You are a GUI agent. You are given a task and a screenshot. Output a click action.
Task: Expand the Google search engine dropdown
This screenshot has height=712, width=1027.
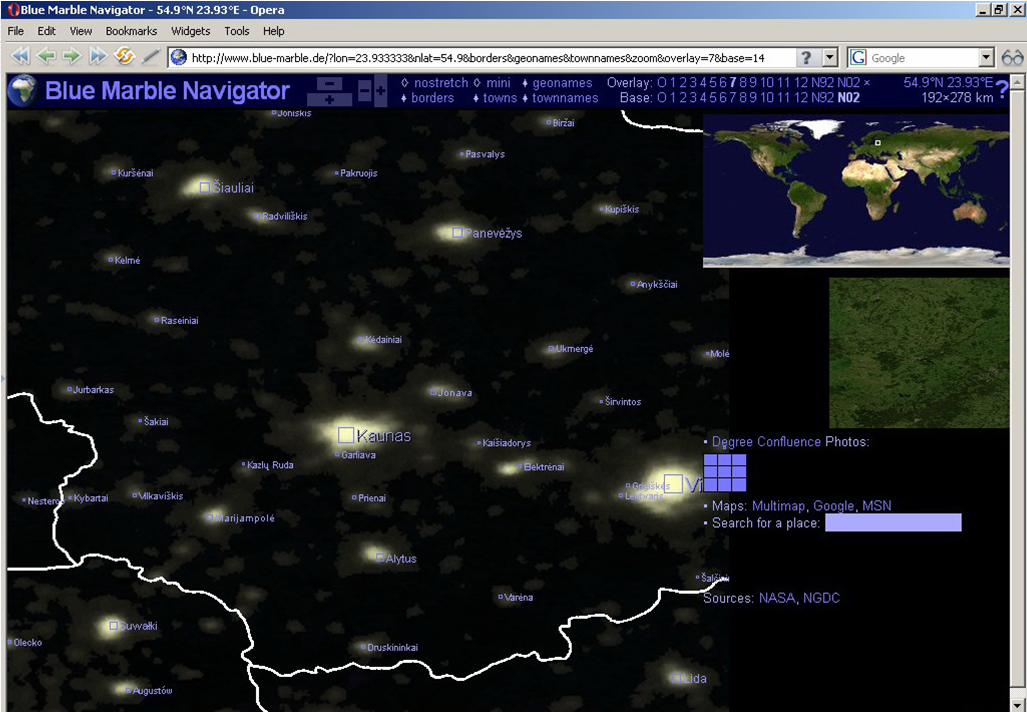[986, 58]
